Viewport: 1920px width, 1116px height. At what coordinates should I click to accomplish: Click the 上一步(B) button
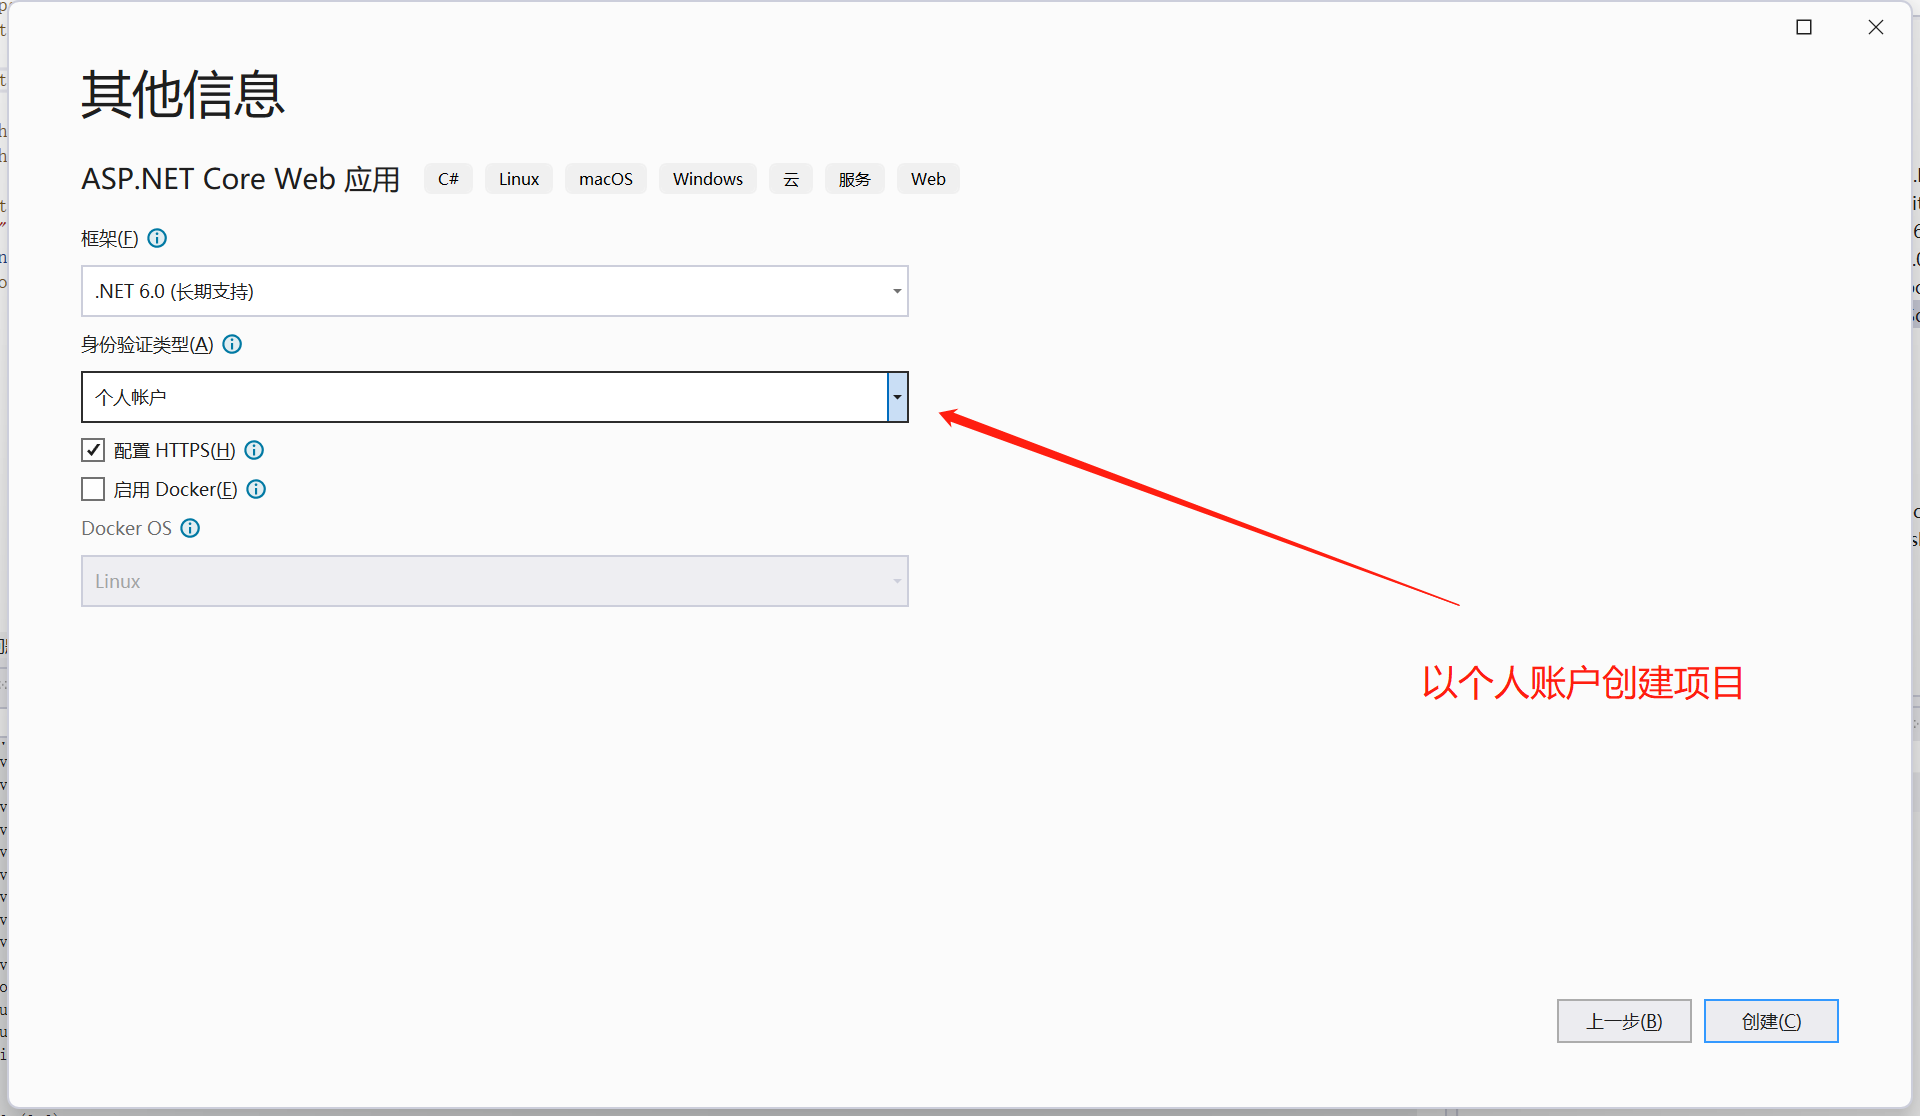click(1623, 1021)
